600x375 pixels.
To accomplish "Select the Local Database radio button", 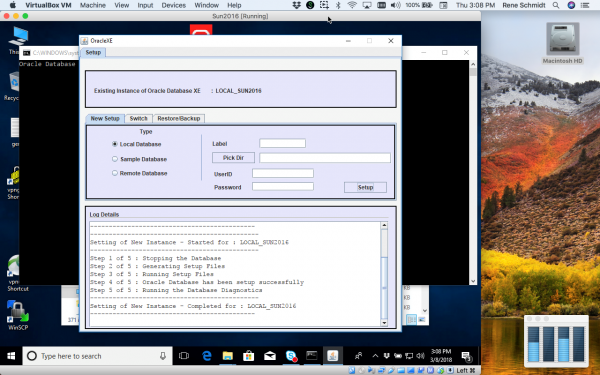I will point(115,144).
